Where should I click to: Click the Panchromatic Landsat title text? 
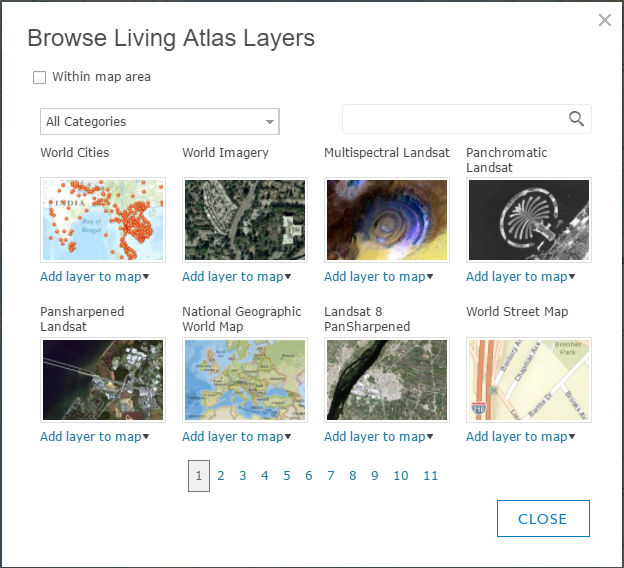pyautogui.click(x=507, y=160)
